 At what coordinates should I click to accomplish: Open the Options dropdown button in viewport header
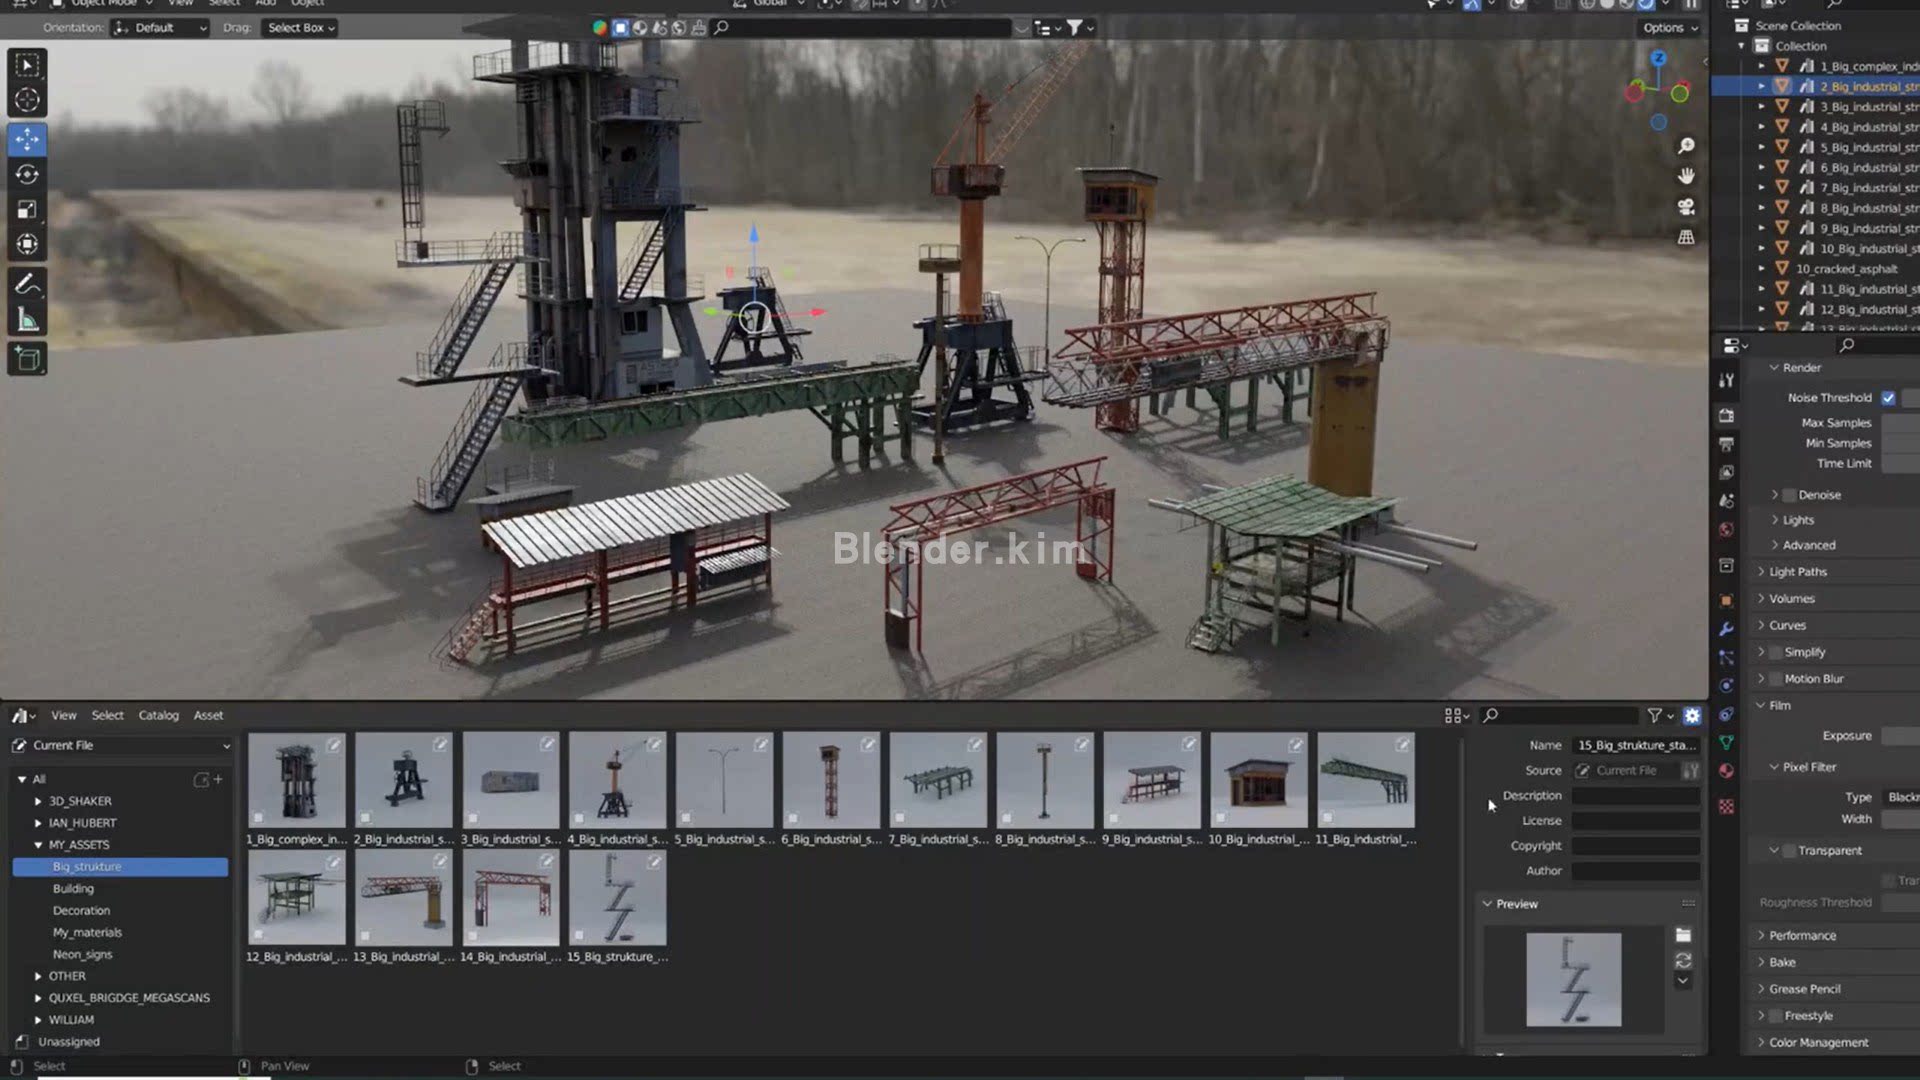(1670, 28)
